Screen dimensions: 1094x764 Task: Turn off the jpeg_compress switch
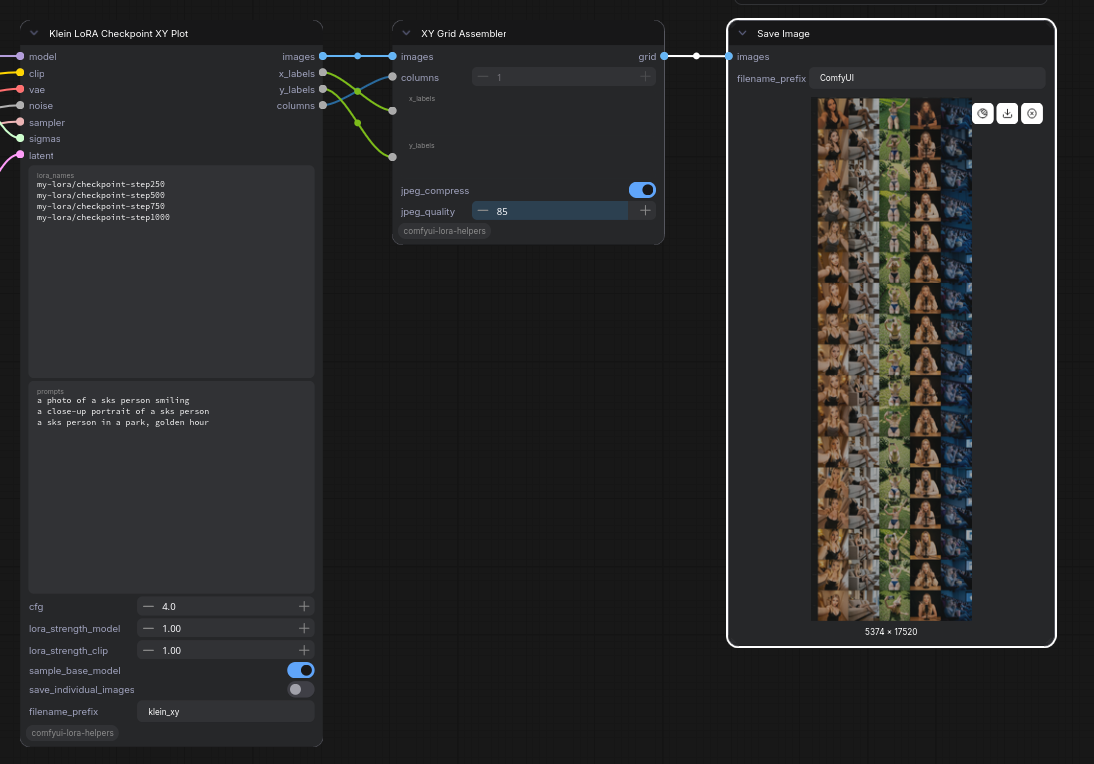point(642,190)
